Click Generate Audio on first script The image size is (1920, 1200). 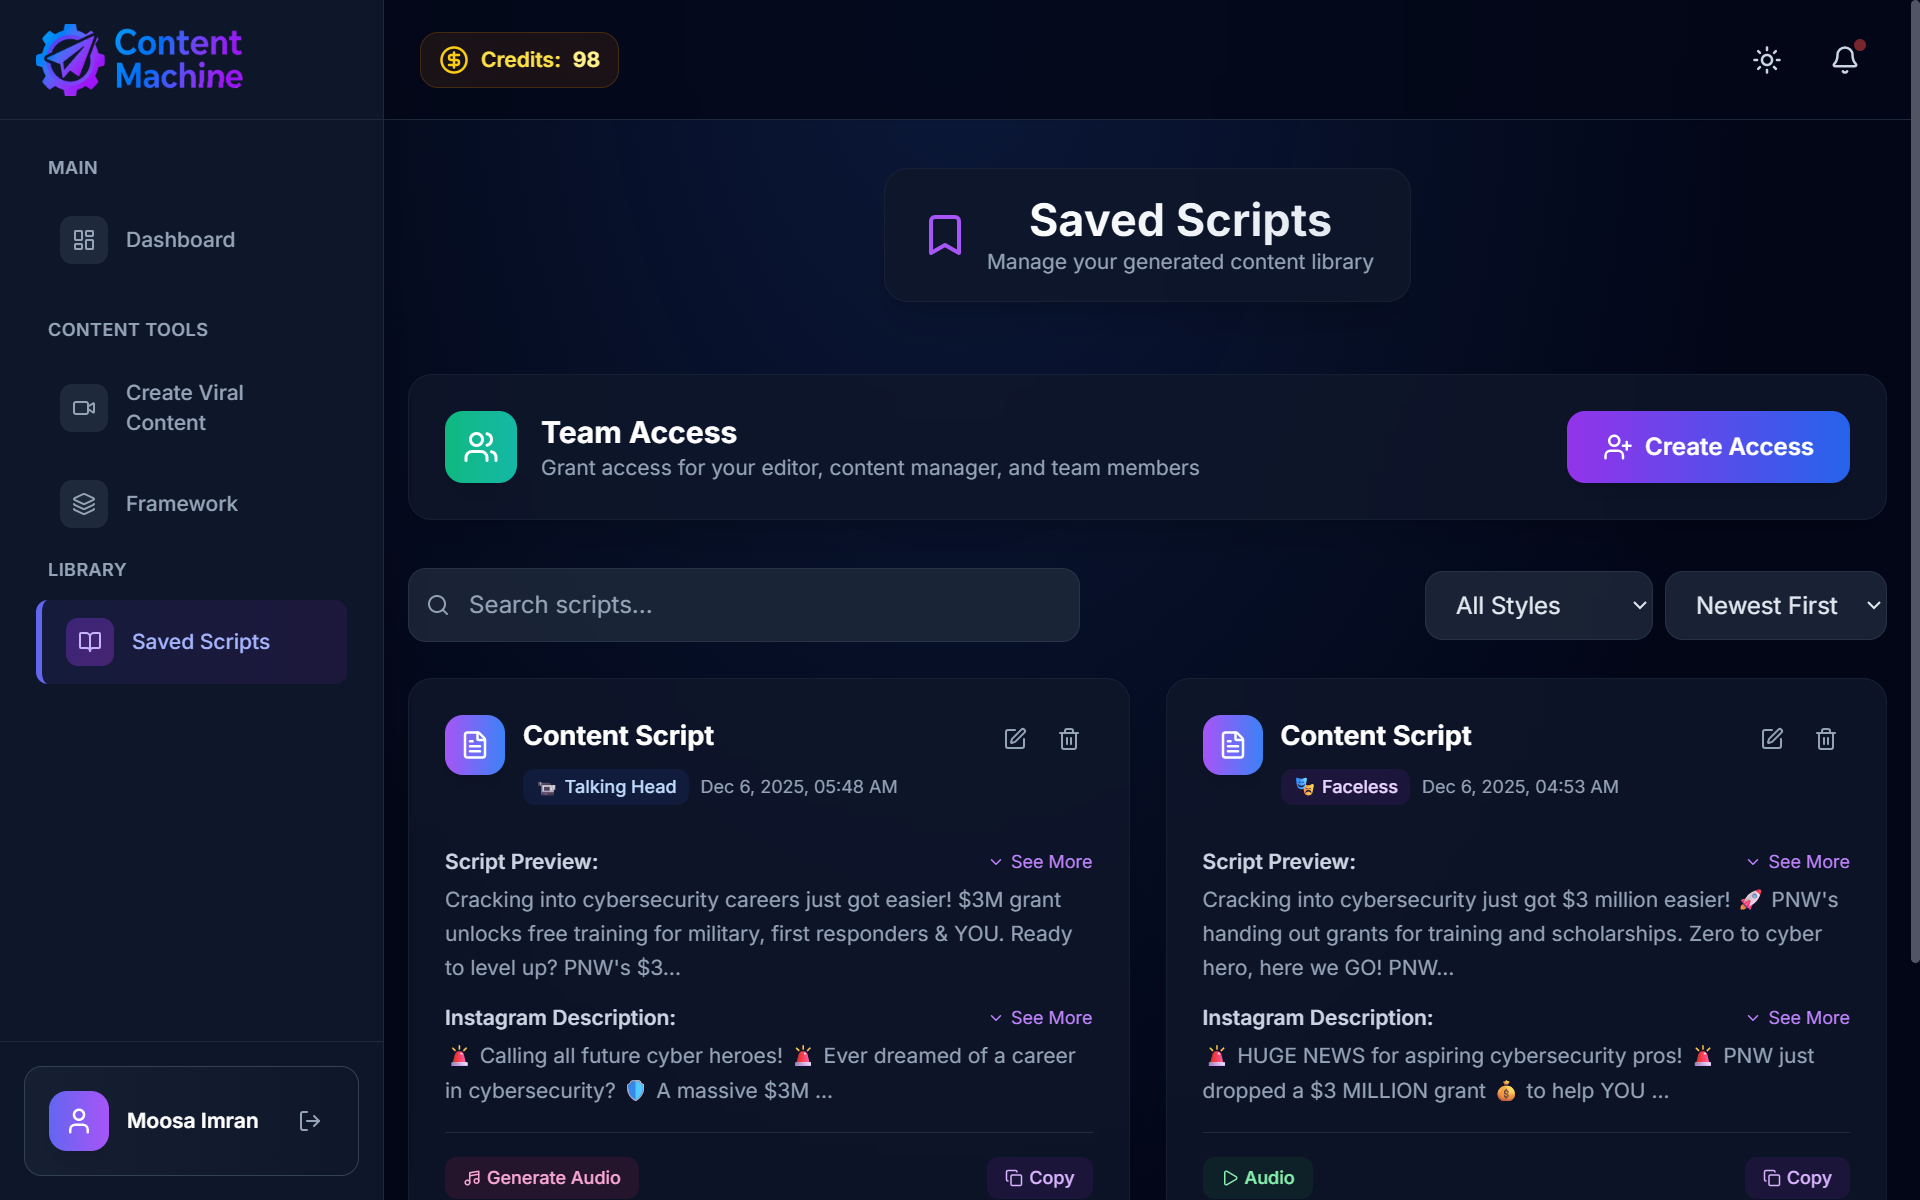pos(542,1178)
